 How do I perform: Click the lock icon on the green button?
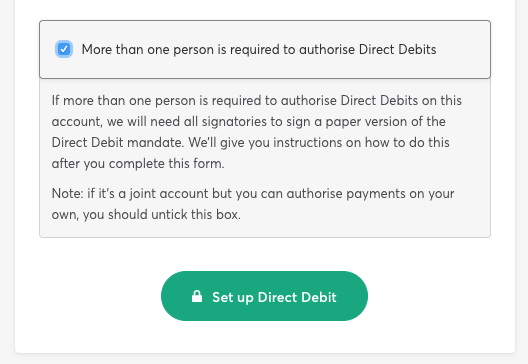click(197, 296)
